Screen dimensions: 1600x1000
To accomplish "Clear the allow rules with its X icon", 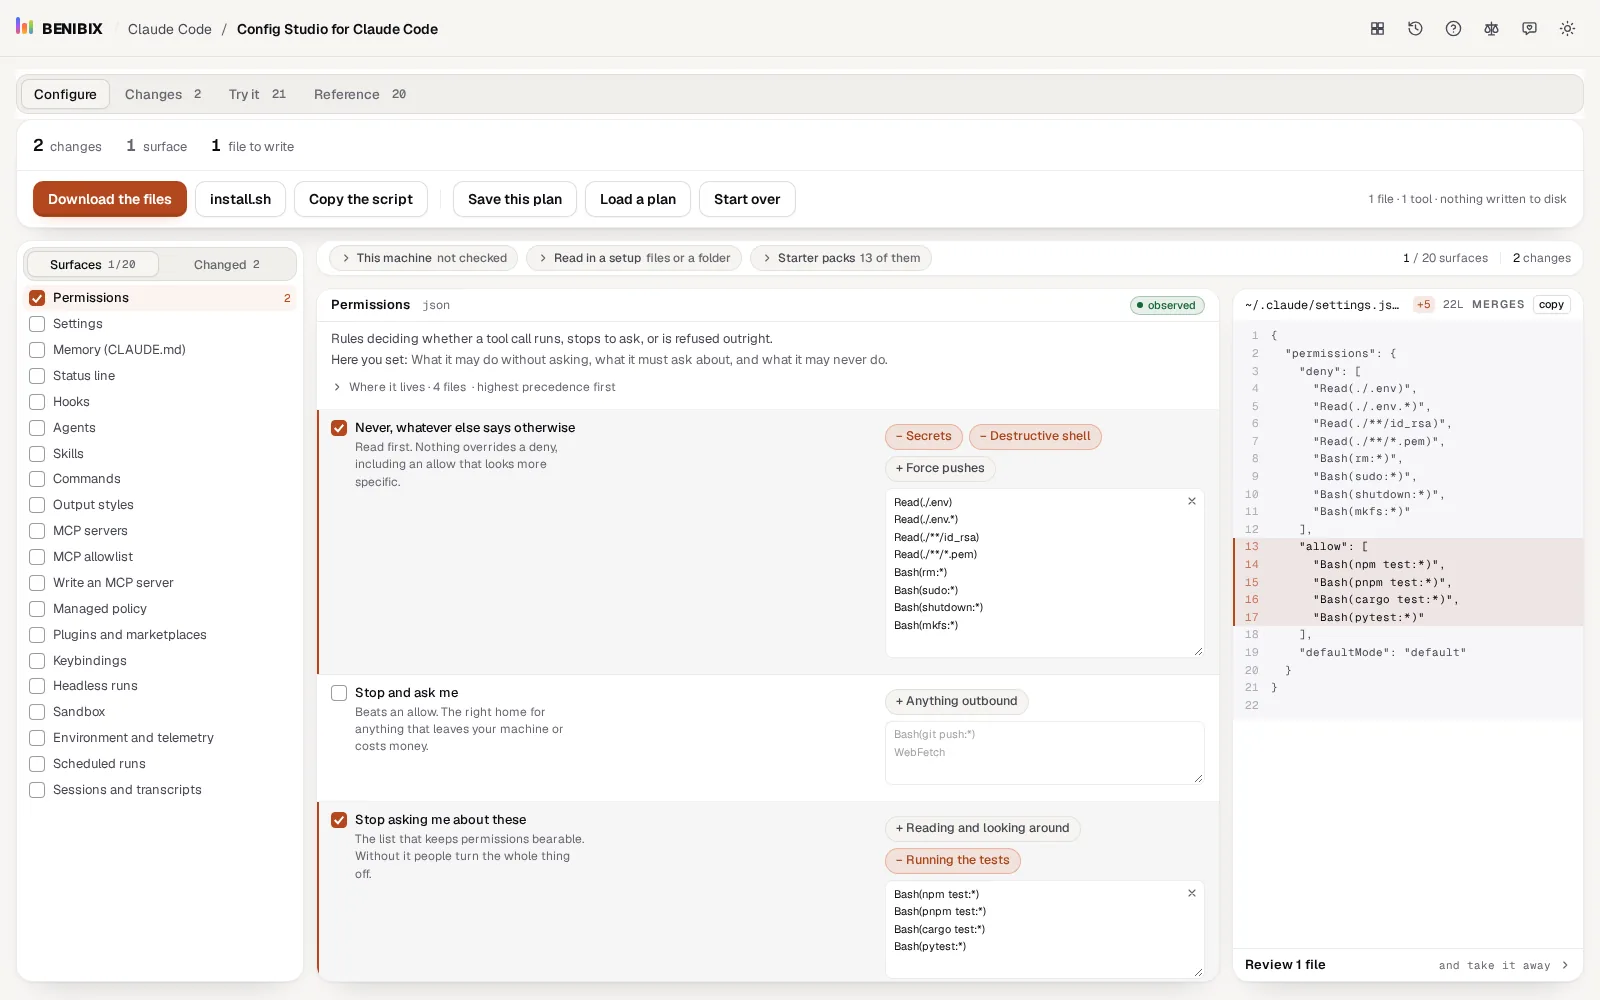I will 1192,893.
